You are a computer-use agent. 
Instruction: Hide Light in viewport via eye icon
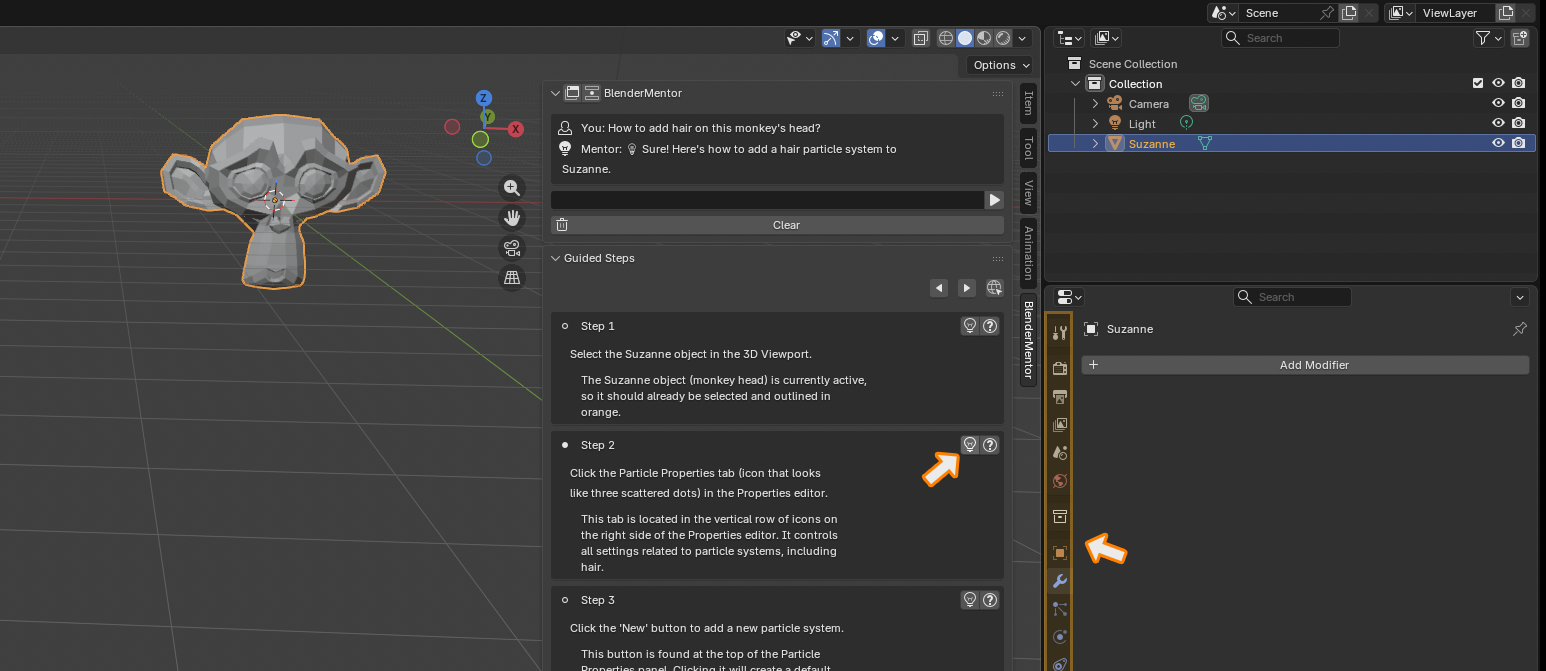(x=1498, y=124)
